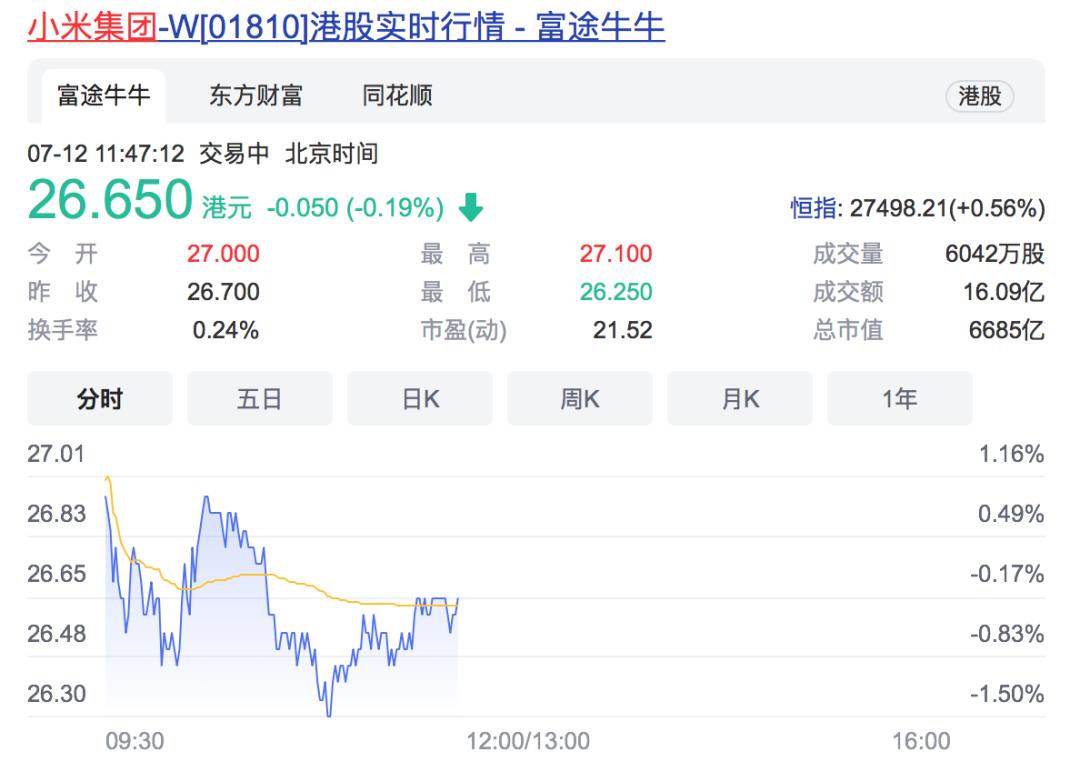Click the 港股 market badge

point(979,96)
